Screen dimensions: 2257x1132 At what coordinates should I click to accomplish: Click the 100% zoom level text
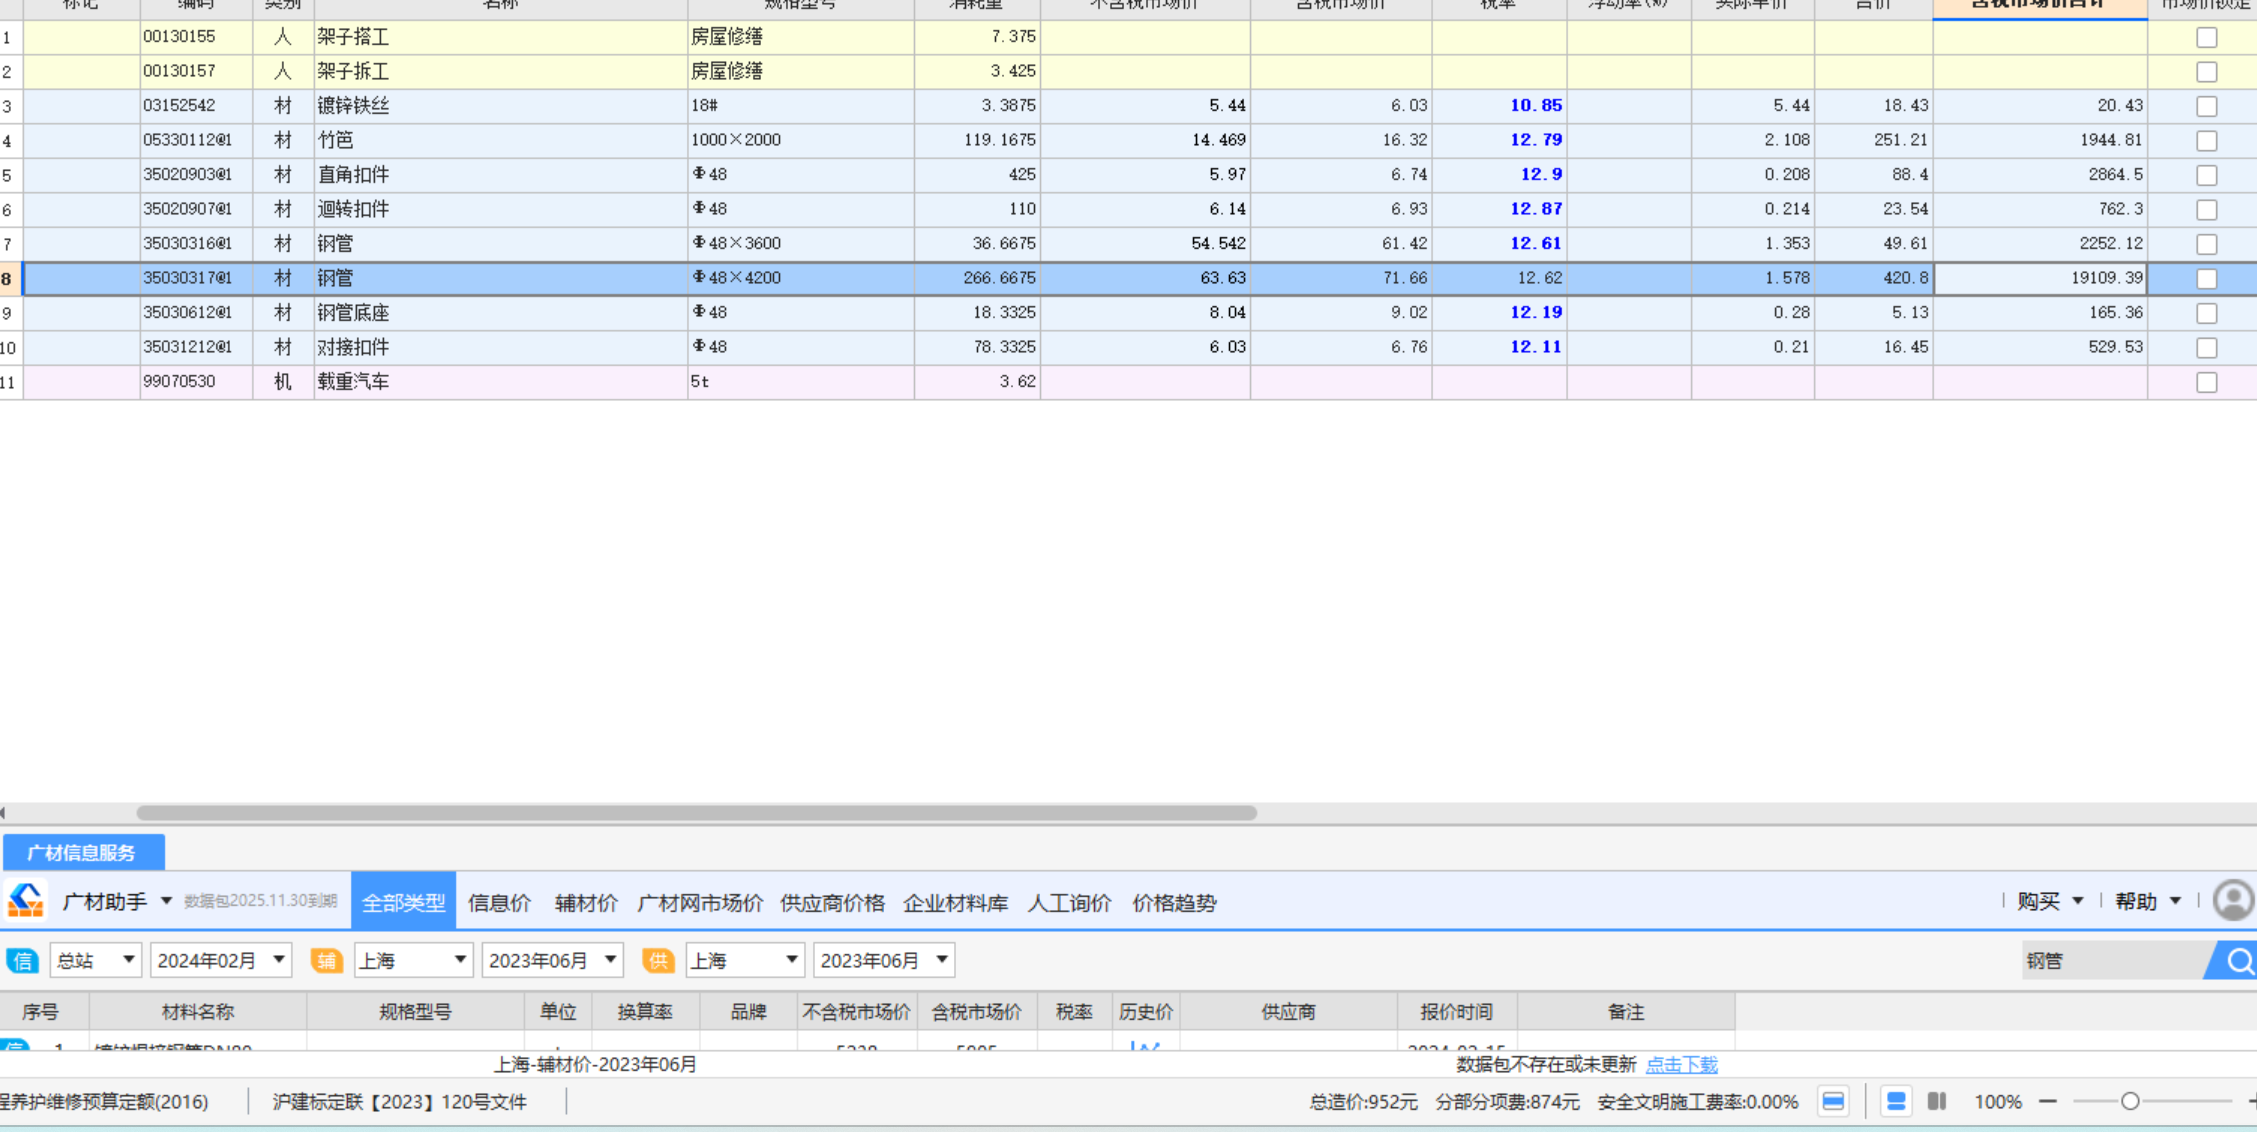click(1997, 1102)
